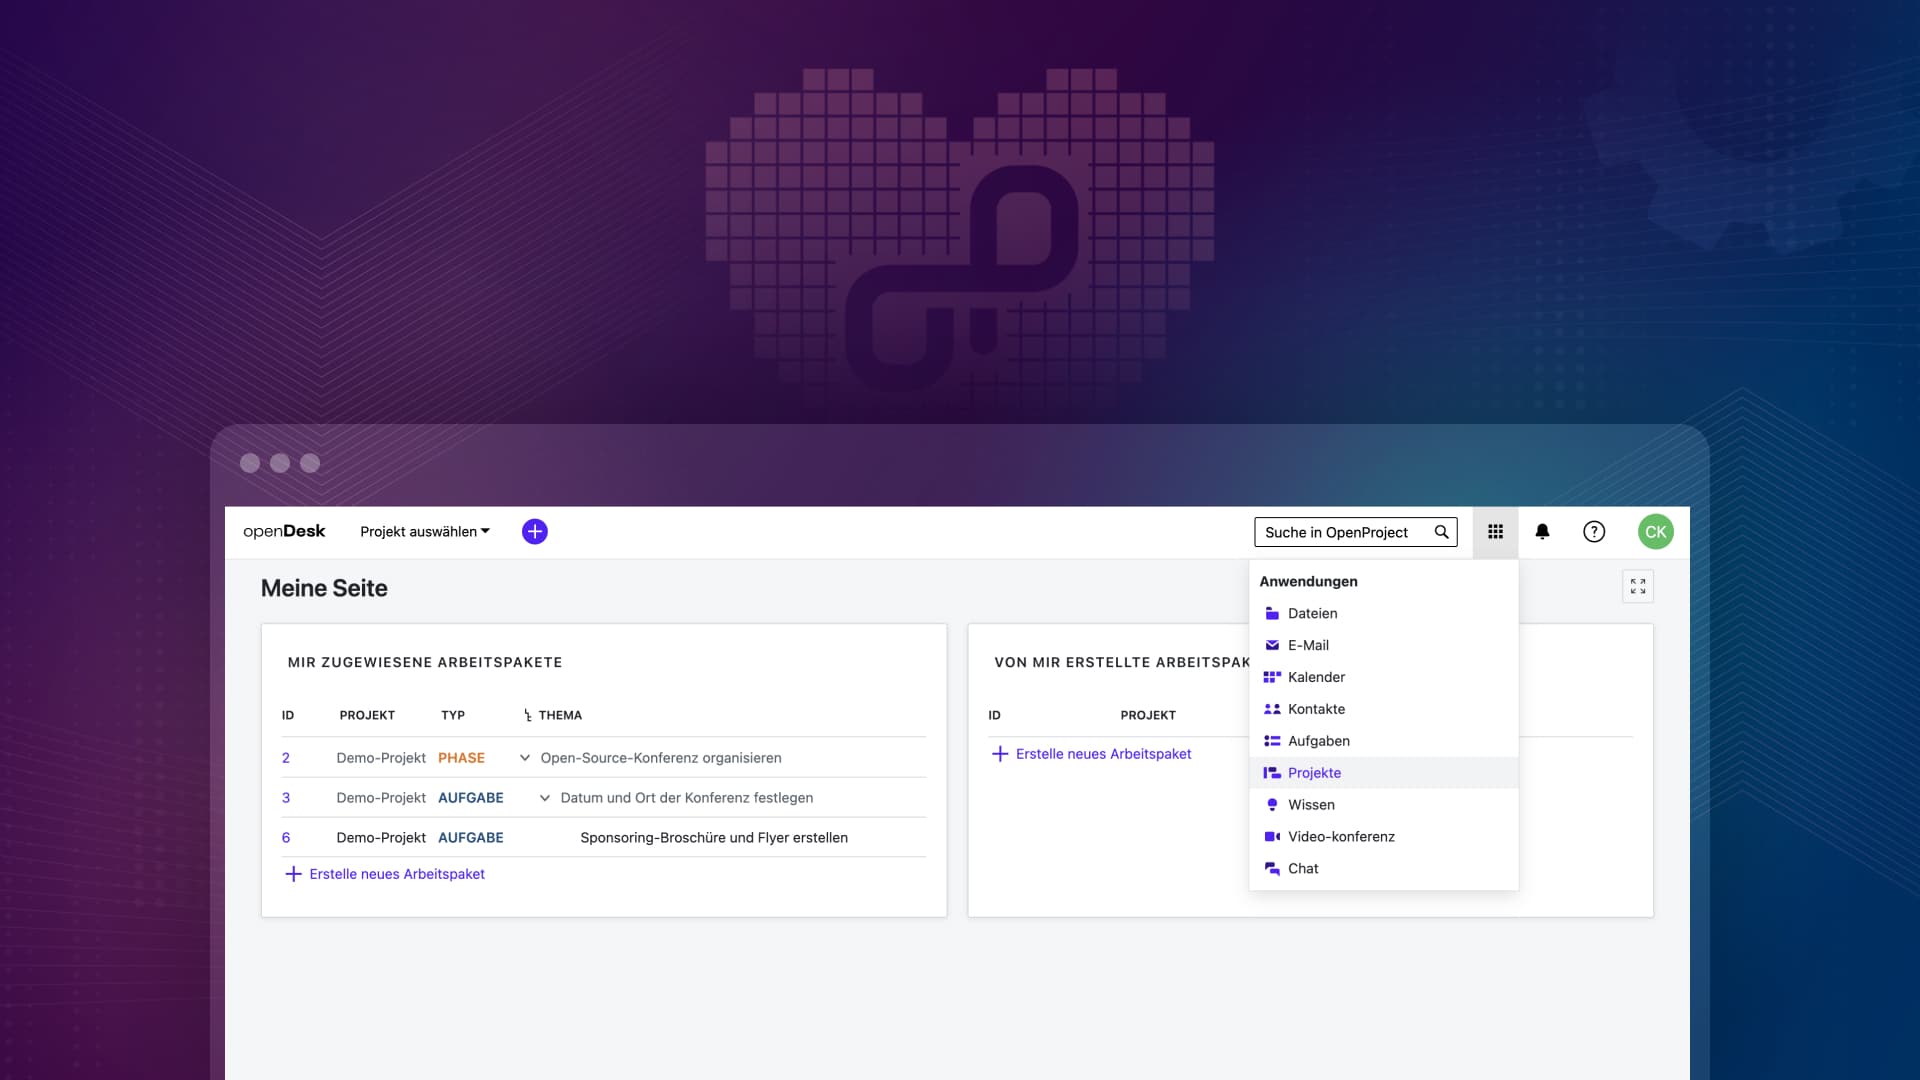Click the help question mark icon

point(1594,531)
